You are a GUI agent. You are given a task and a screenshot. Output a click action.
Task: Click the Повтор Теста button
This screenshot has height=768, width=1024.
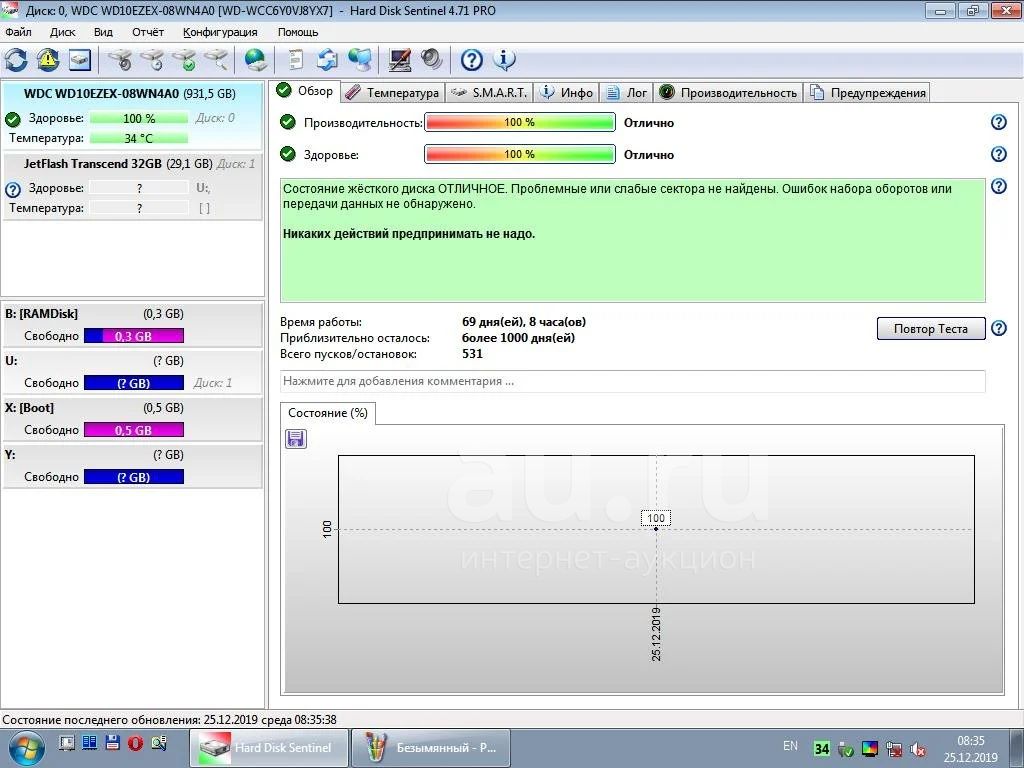click(931, 328)
